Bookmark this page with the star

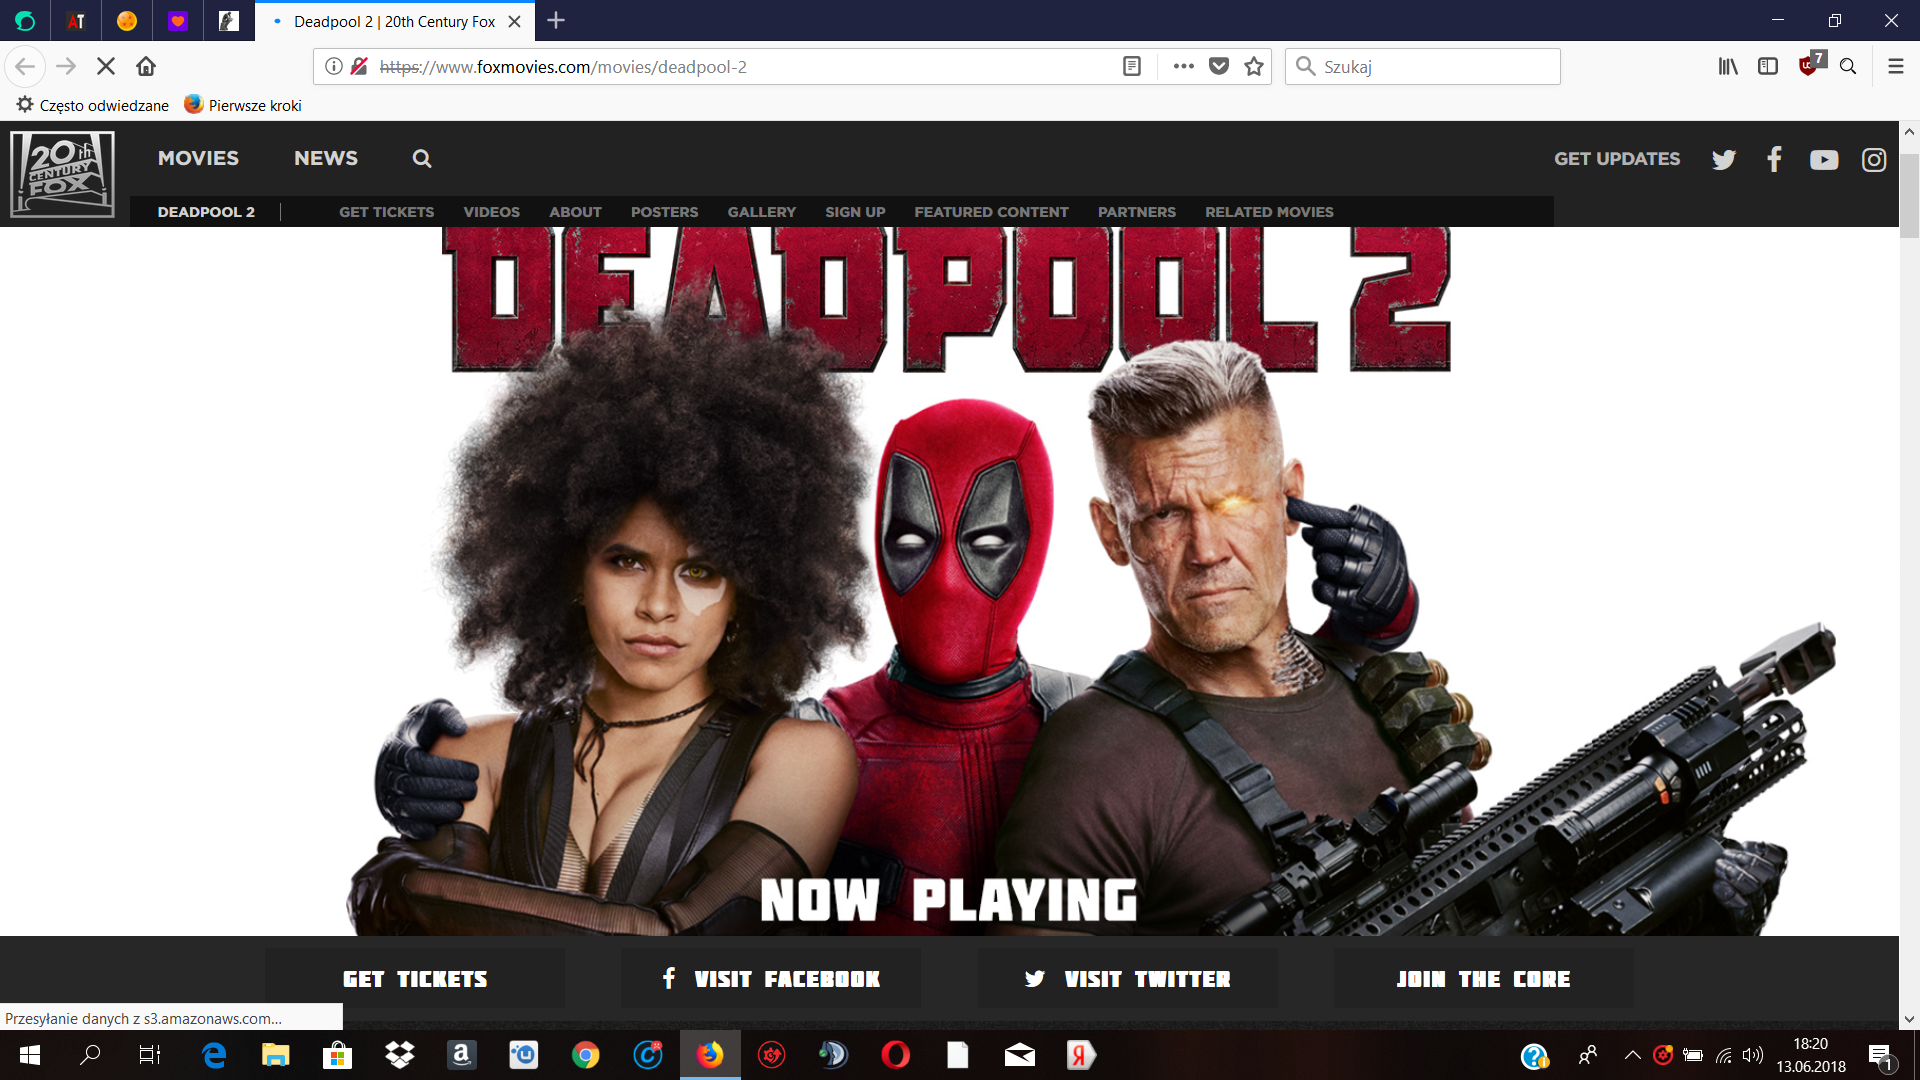click(1254, 66)
